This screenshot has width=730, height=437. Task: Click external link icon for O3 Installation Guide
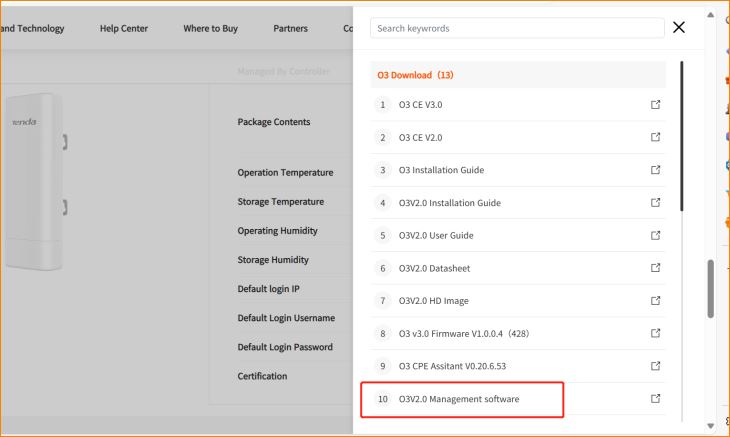click(x=656, y=170)
